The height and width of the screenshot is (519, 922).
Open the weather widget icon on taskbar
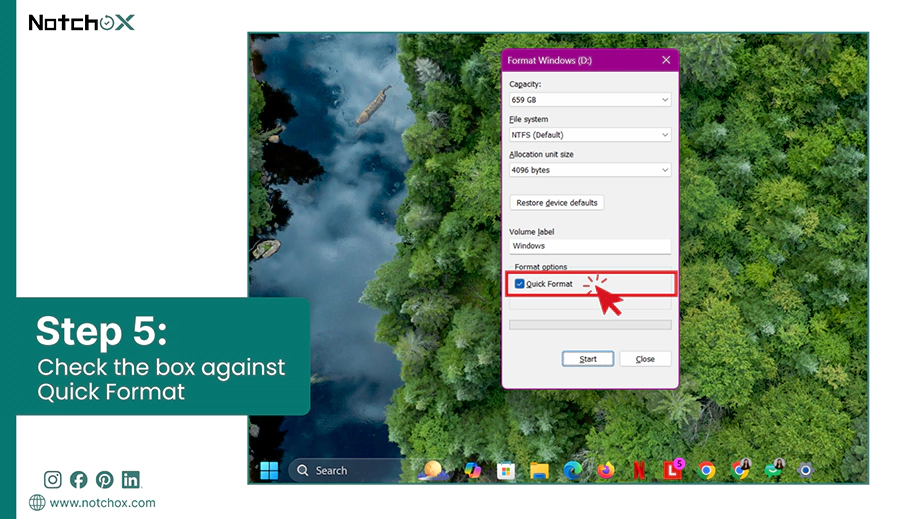pos(433,470)
